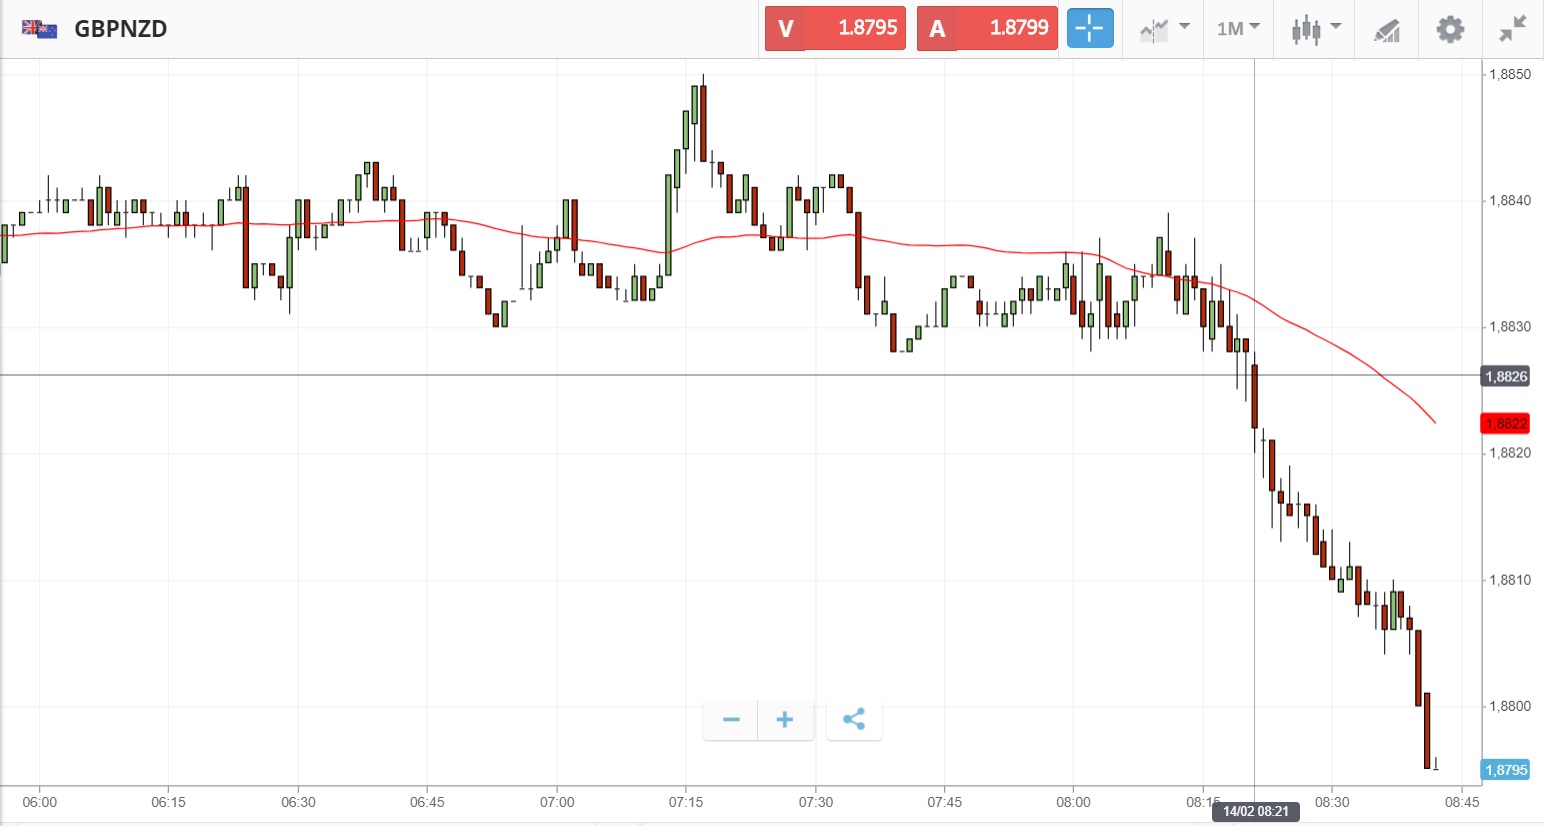Click the 1,8830 price axis label
Viewport: 1544px width, 826px height.
[x=1510, y=327]
